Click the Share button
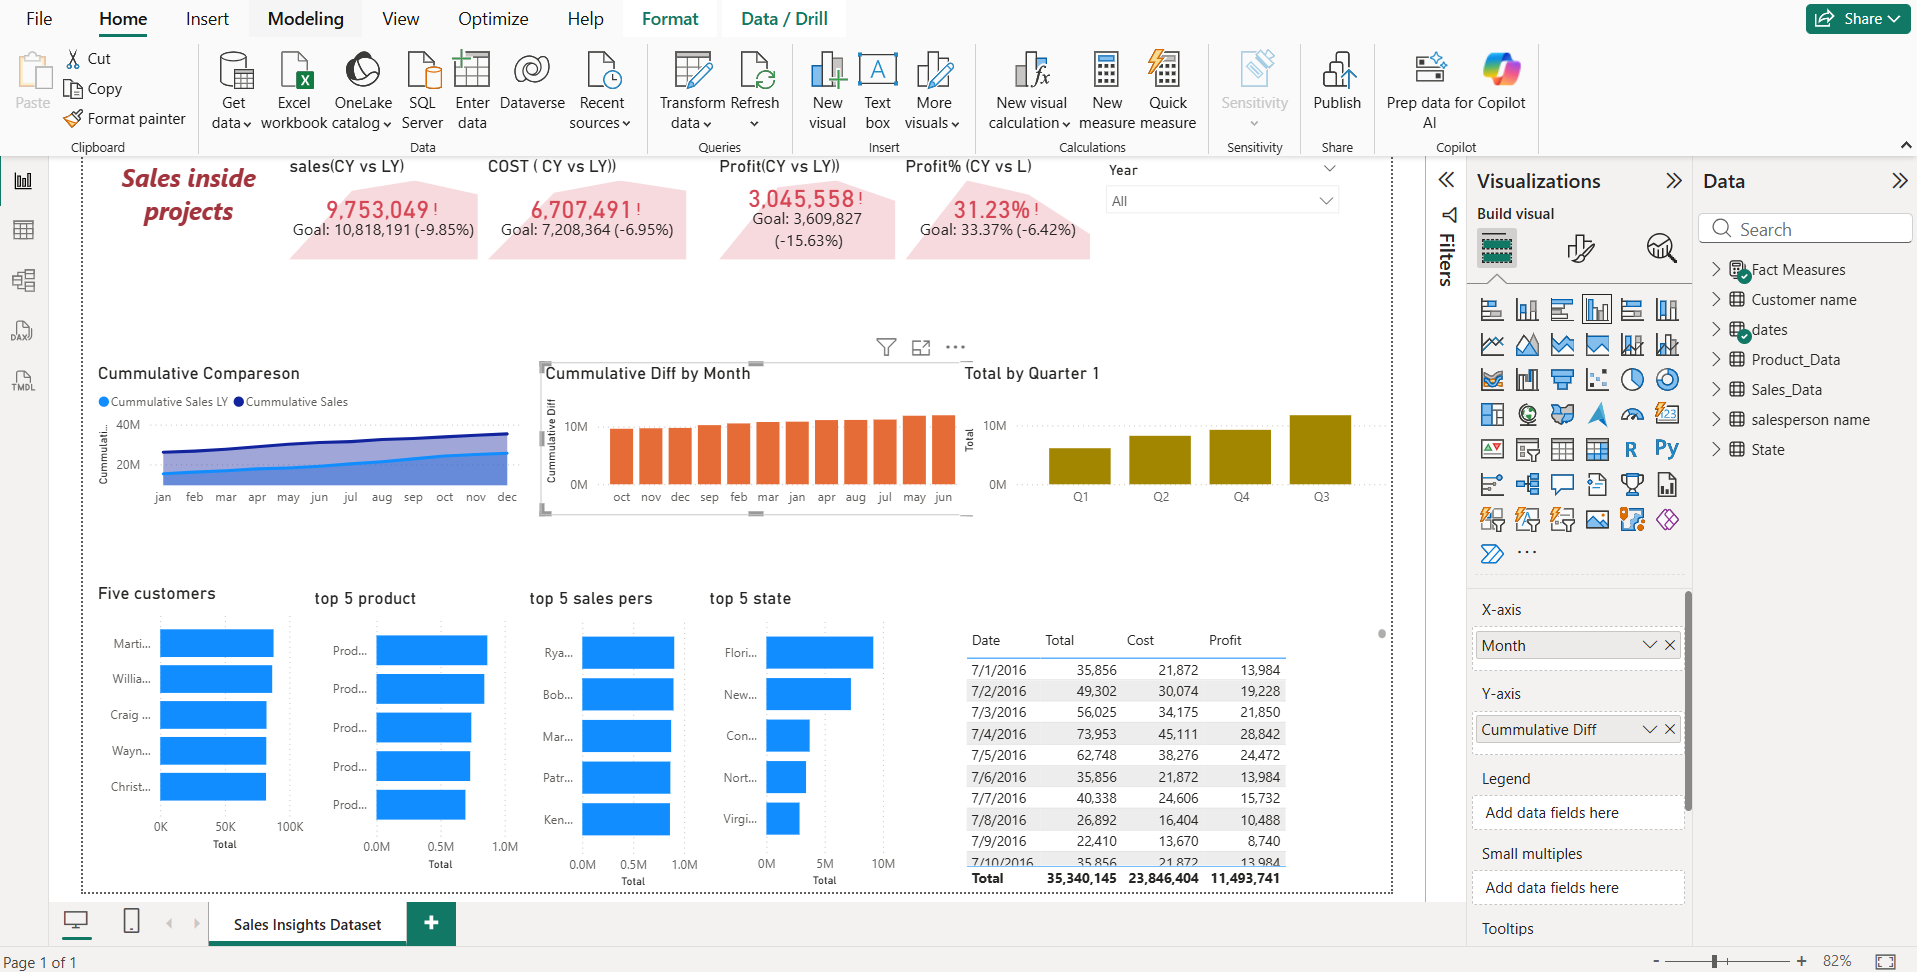The width and height of the screenshot is (1917, 972). (1856, 18)
